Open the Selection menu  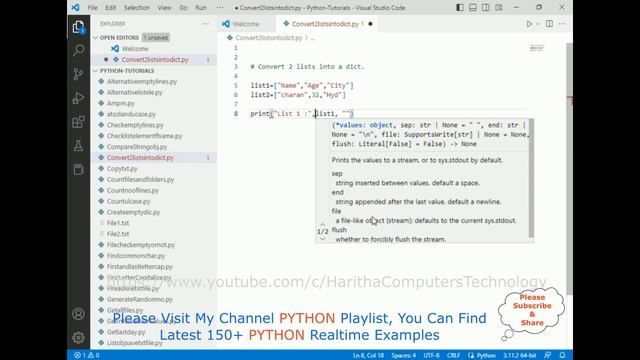137,8
